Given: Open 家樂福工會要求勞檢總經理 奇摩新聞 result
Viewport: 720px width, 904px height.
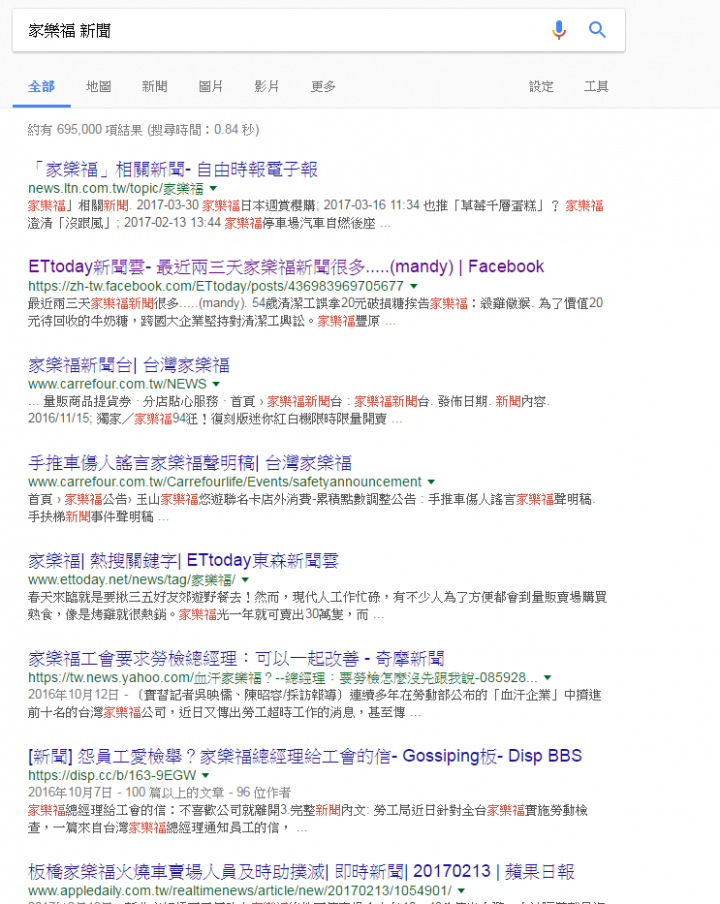Looking at the screenshot, I should [x=236, y=658].
